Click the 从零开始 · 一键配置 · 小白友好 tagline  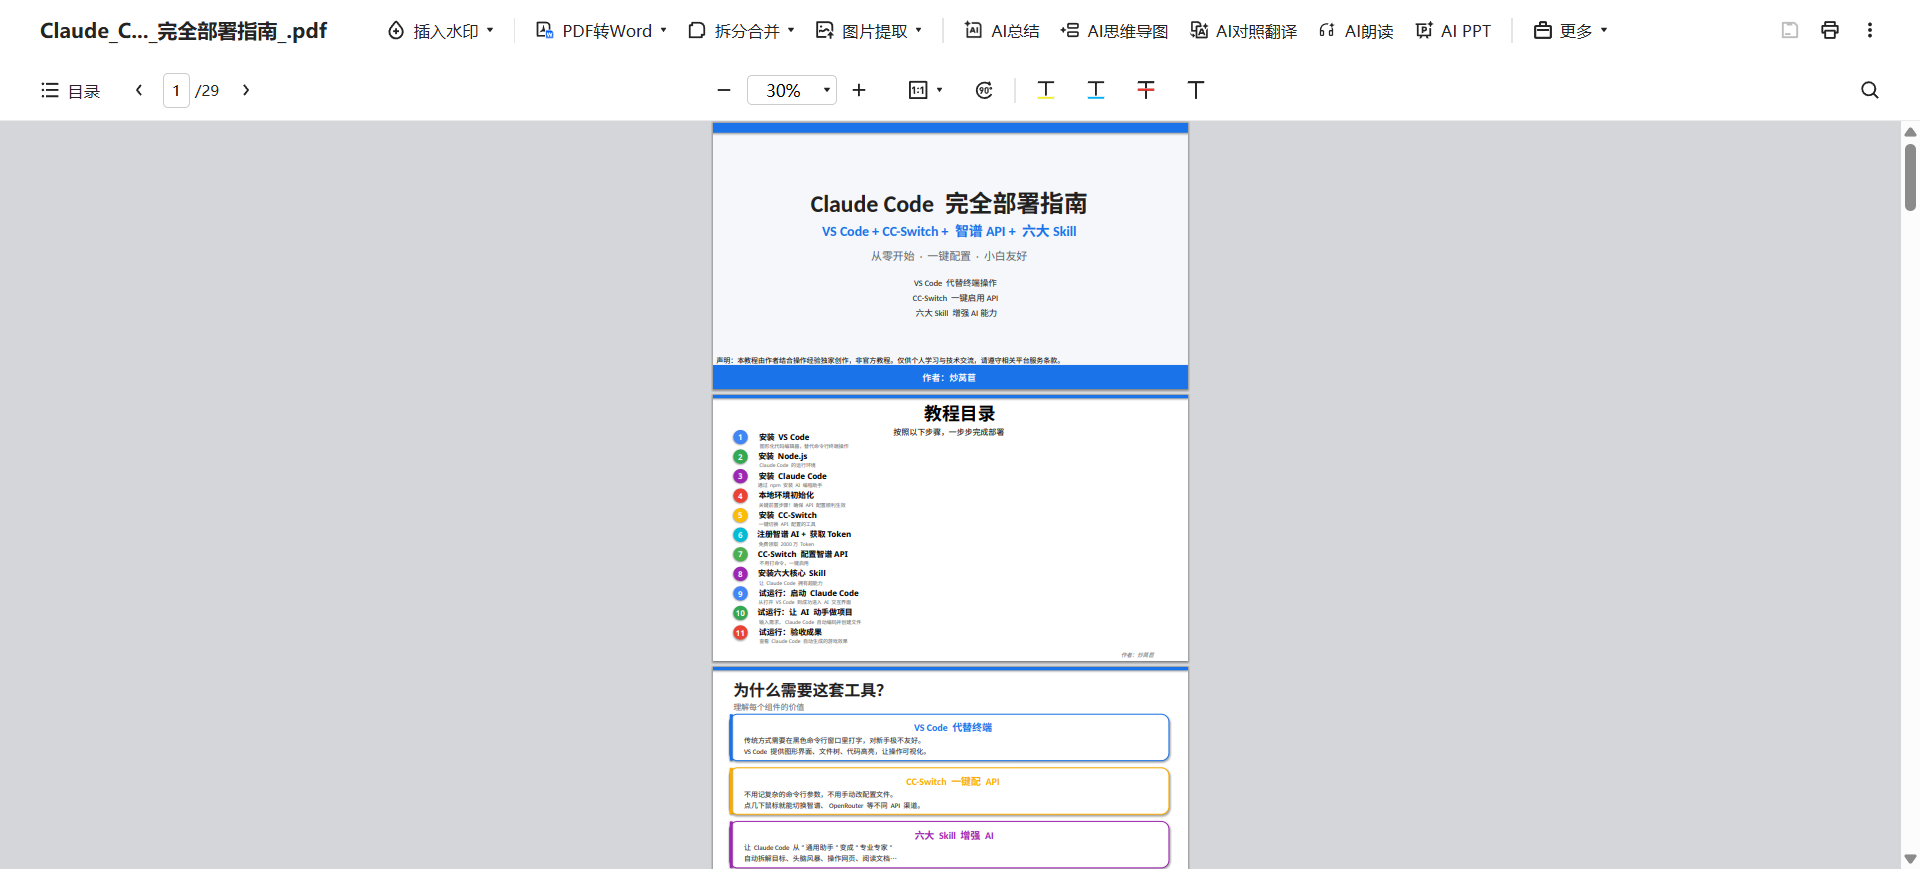[x=949, y=256]
